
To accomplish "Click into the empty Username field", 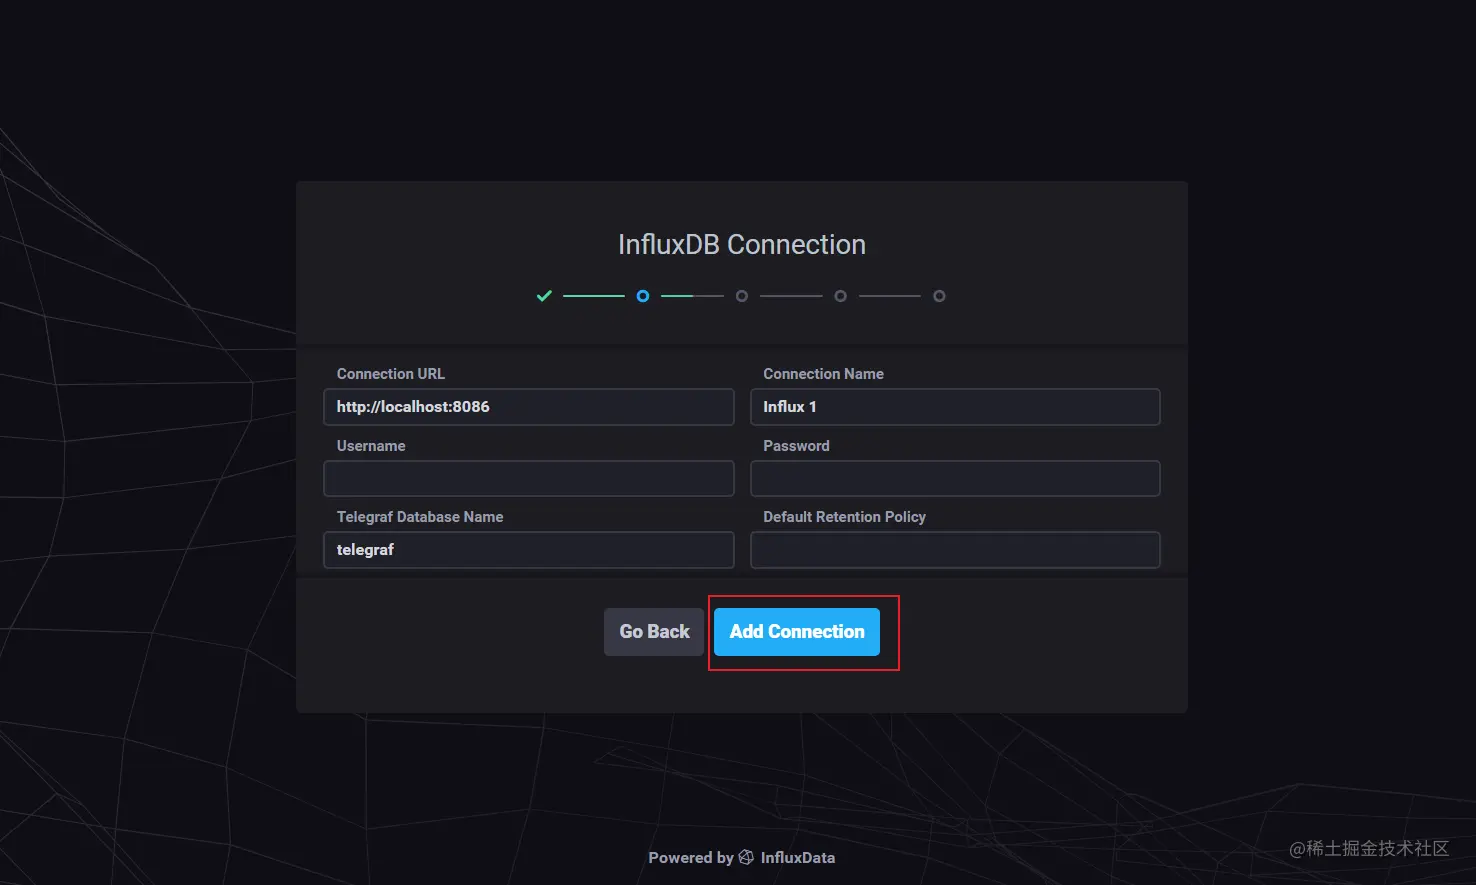I will (x=528, y=478).
